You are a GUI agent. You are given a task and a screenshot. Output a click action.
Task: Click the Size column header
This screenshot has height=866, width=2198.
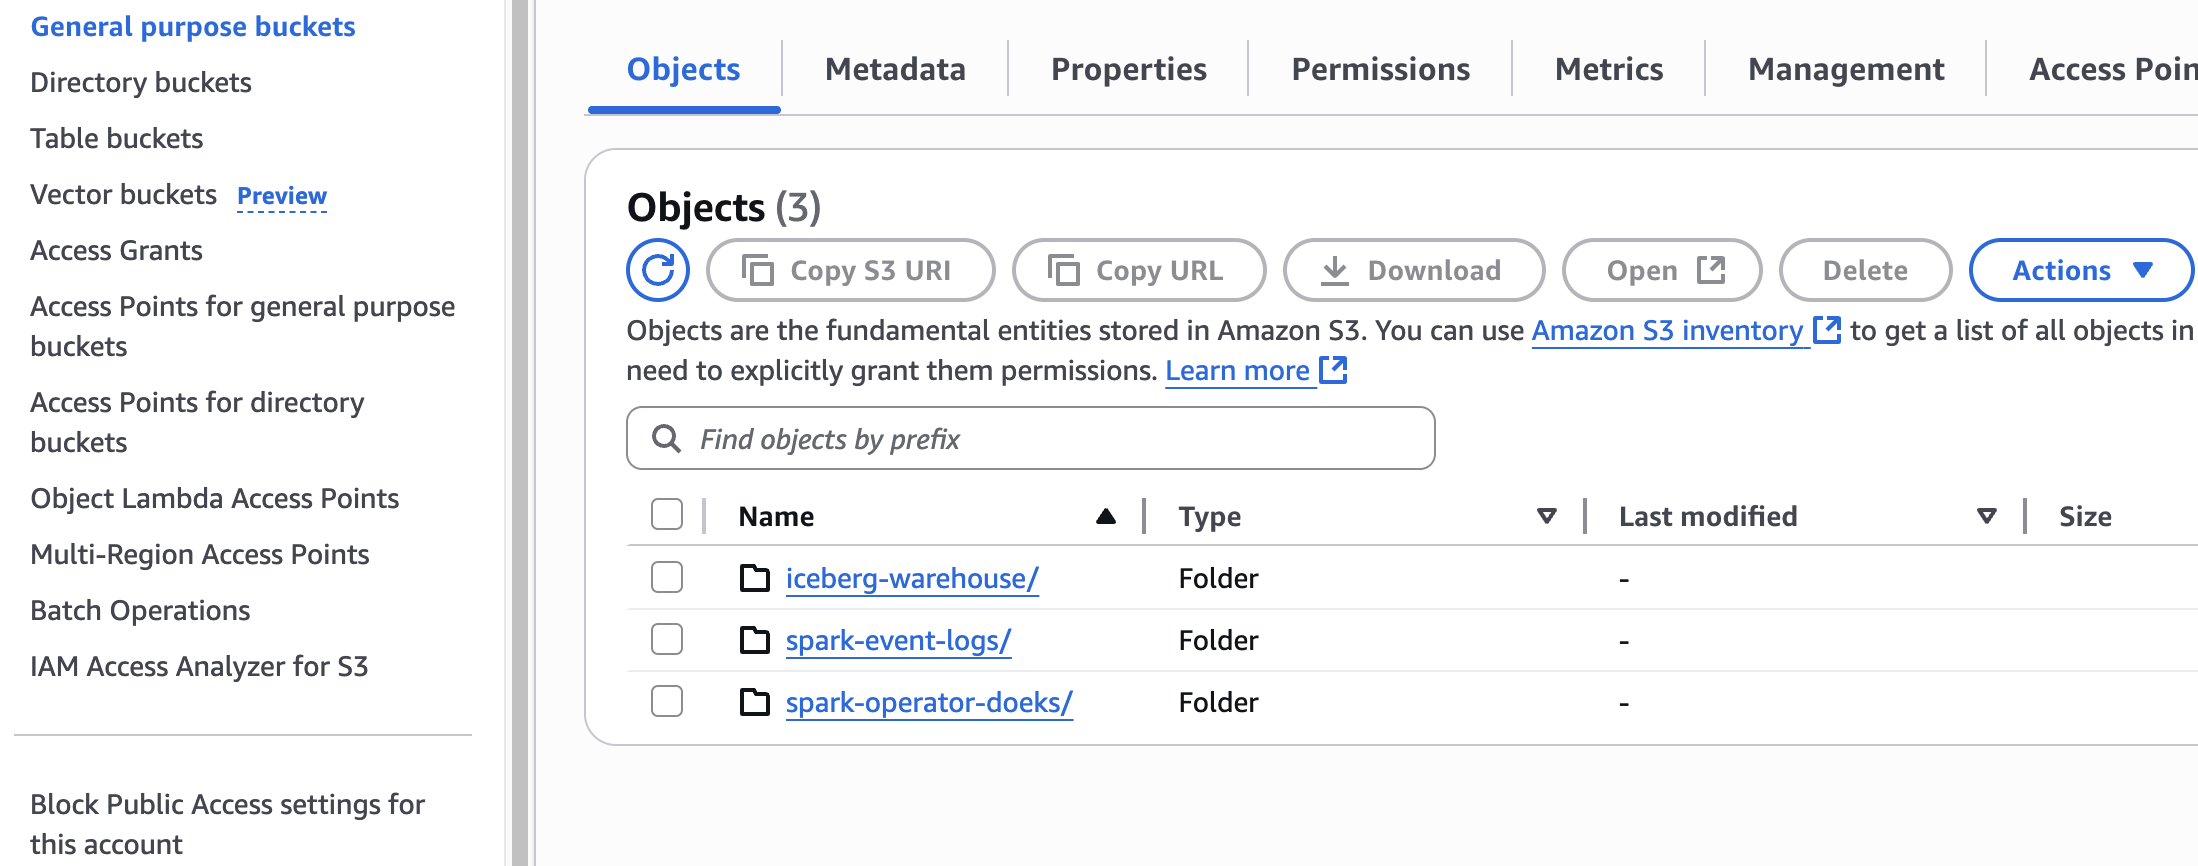pos(2085,516)
